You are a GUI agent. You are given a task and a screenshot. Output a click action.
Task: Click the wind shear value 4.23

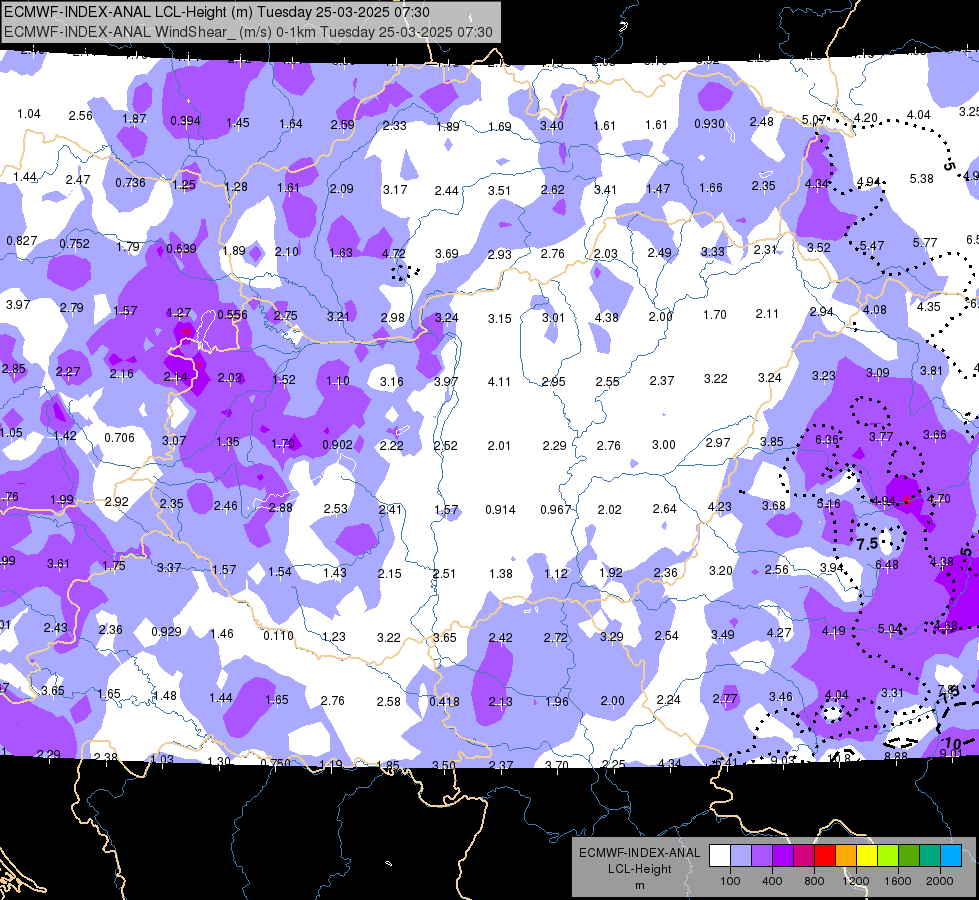point(719,507)
